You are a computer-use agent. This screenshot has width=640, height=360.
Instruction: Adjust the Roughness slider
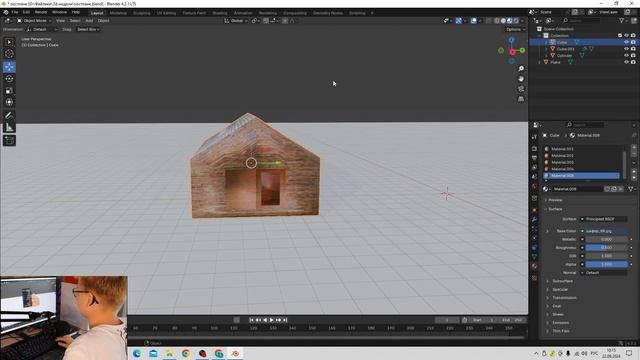pos(607,247)
